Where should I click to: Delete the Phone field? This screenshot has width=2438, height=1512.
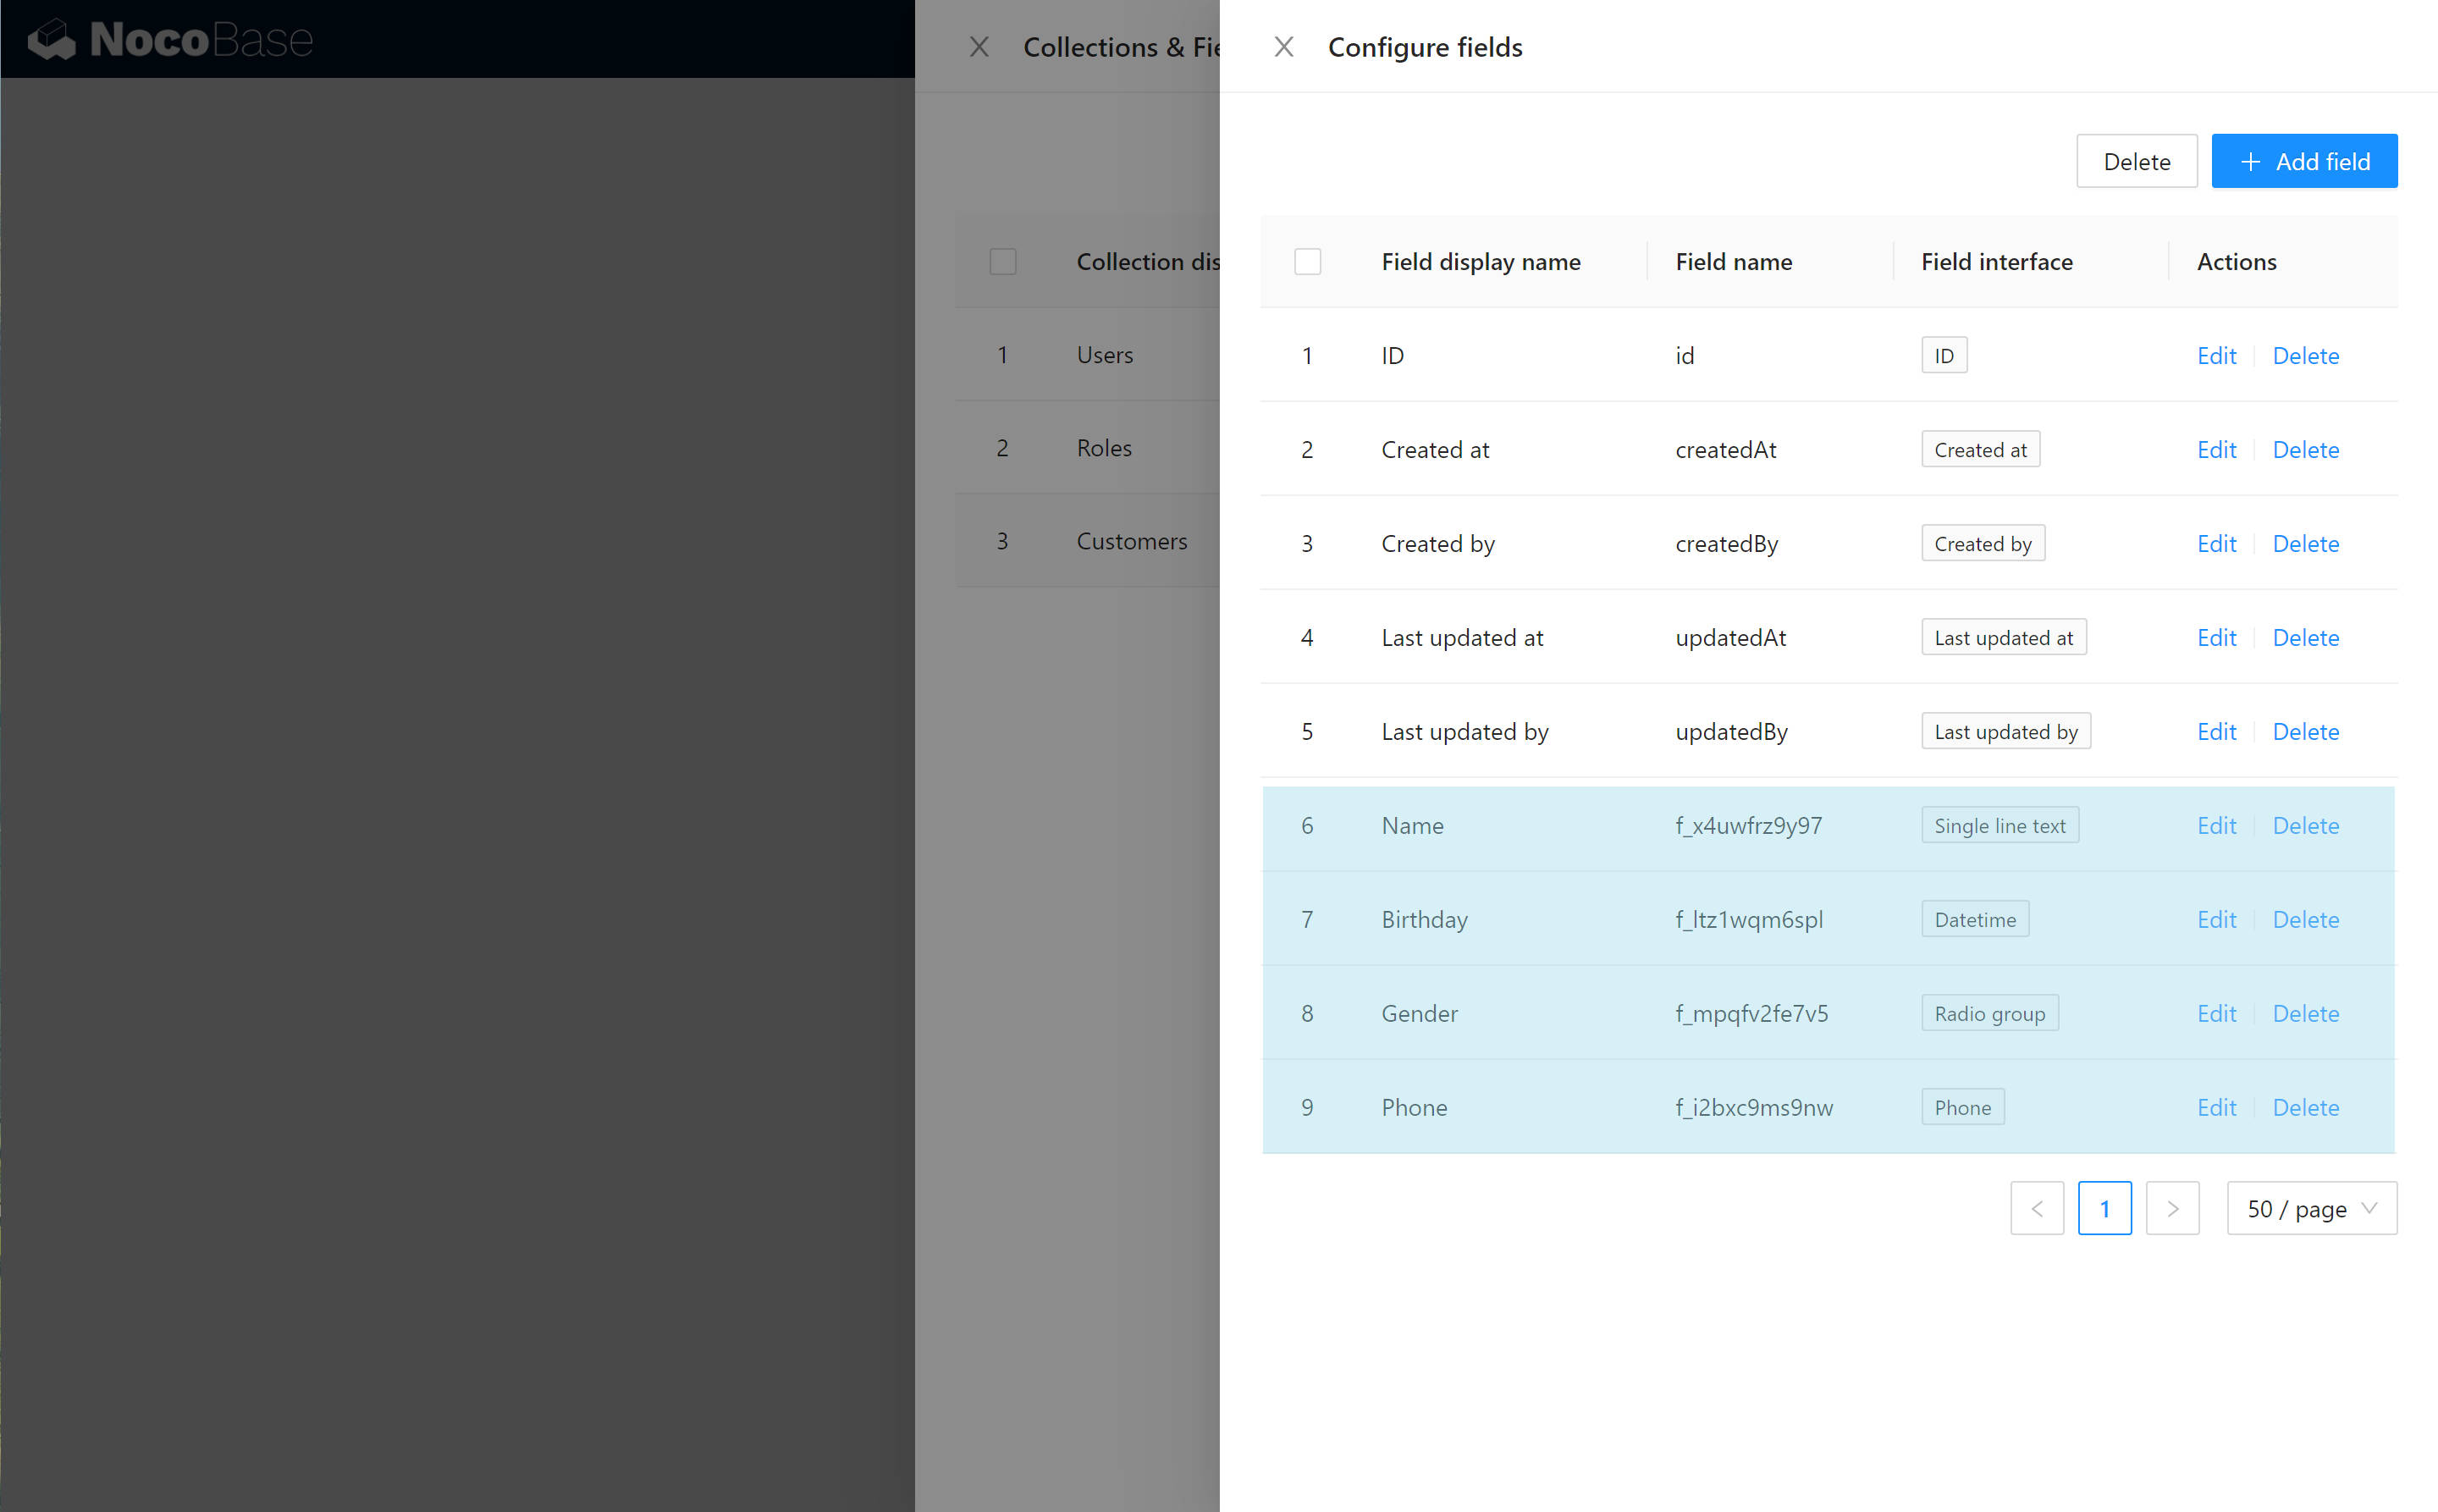click(x=2305, y=1107)
